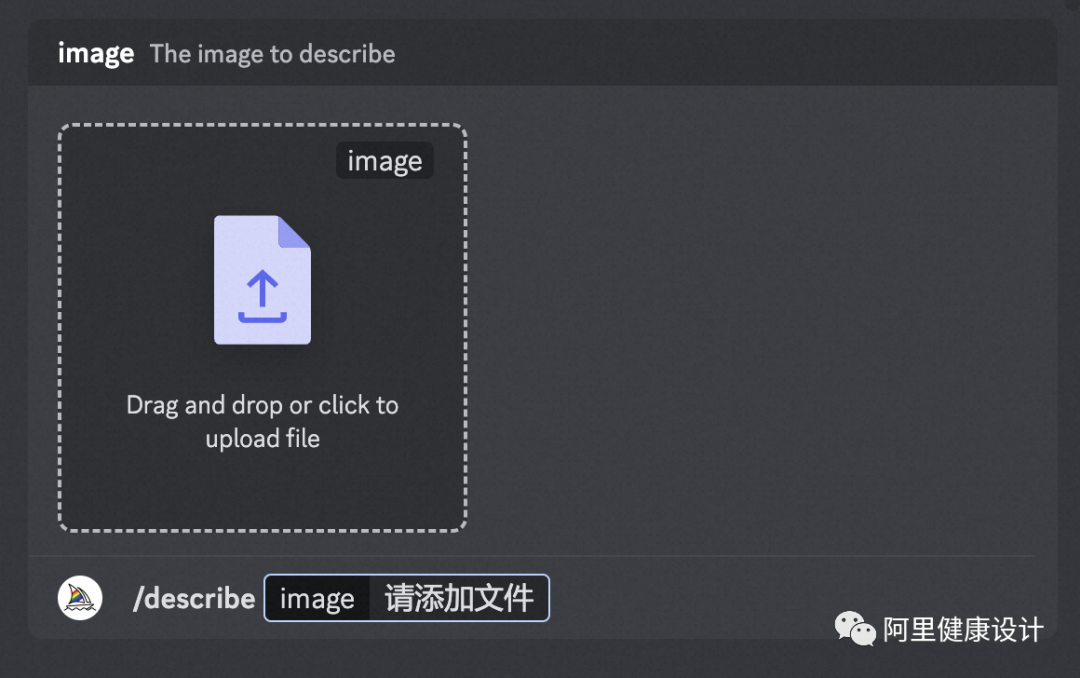Select the image tag inside the drop zone
The height and width of the screenshot is (678, 1080).
[384, 161]
